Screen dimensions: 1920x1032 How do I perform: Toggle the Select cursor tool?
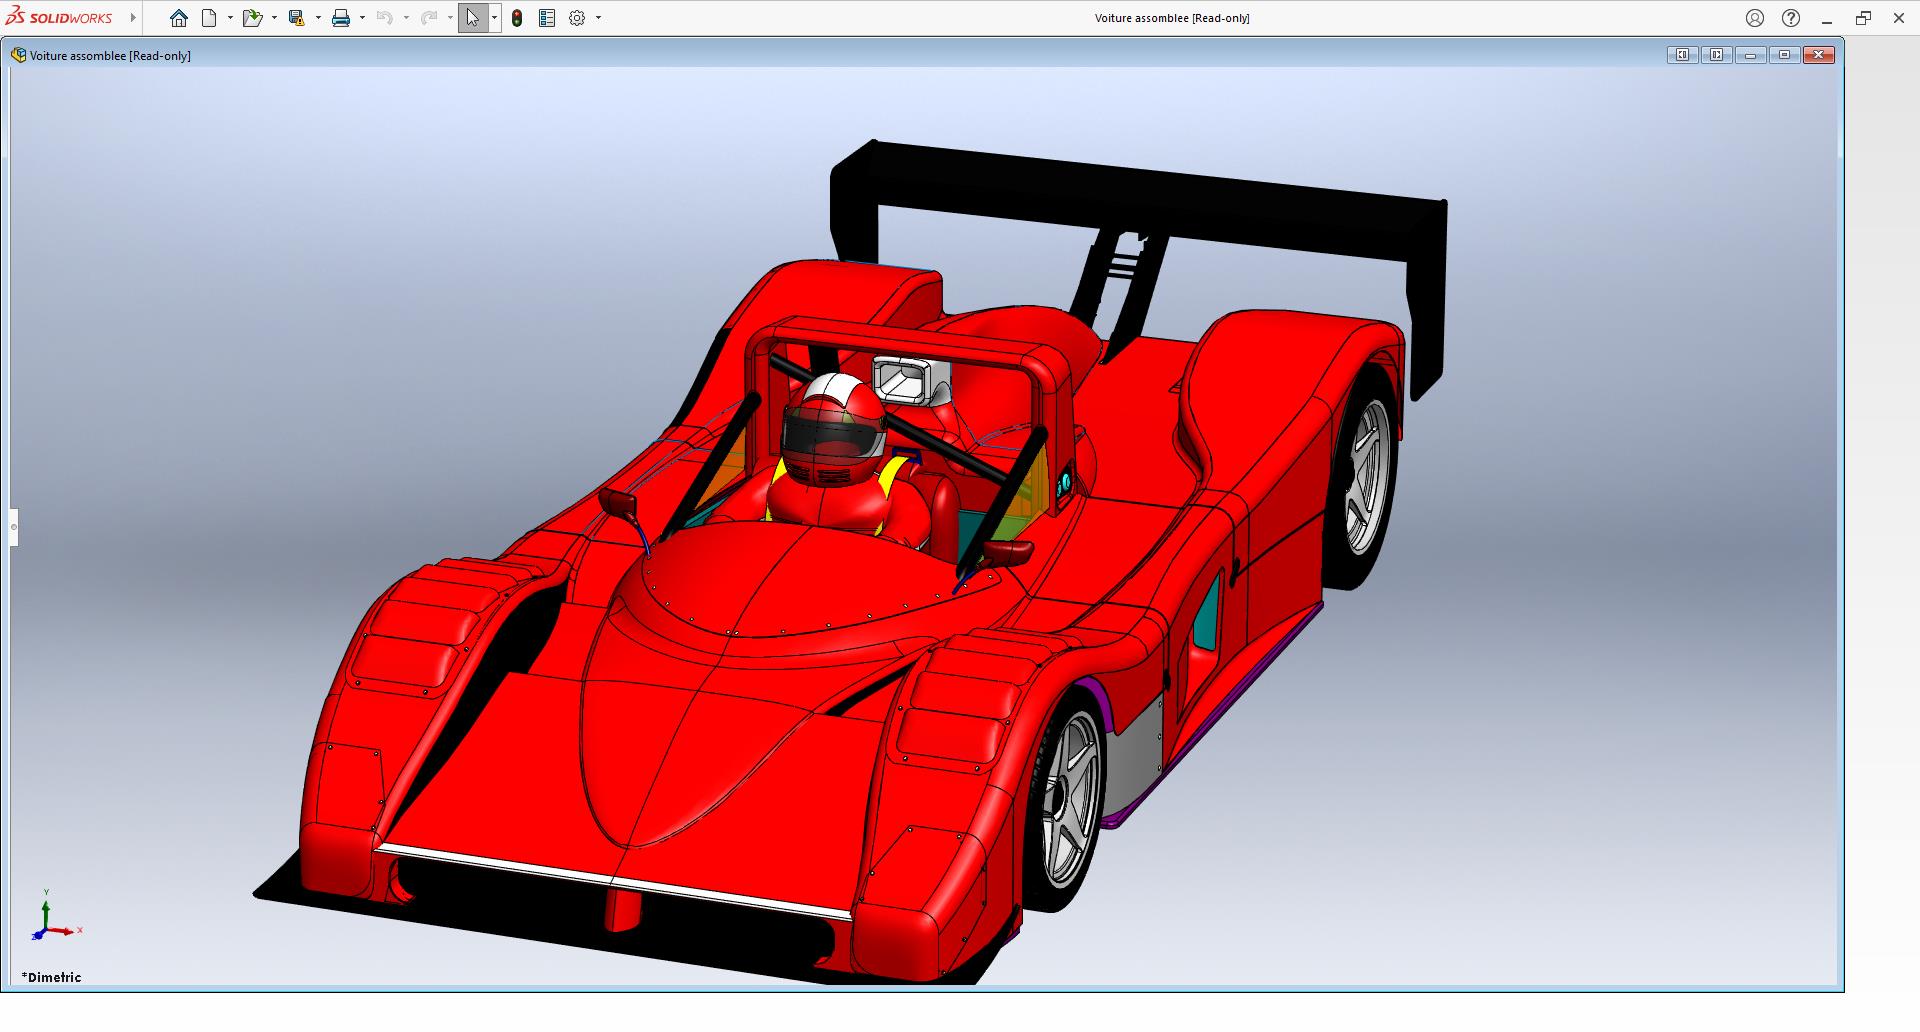pos(472,18)
